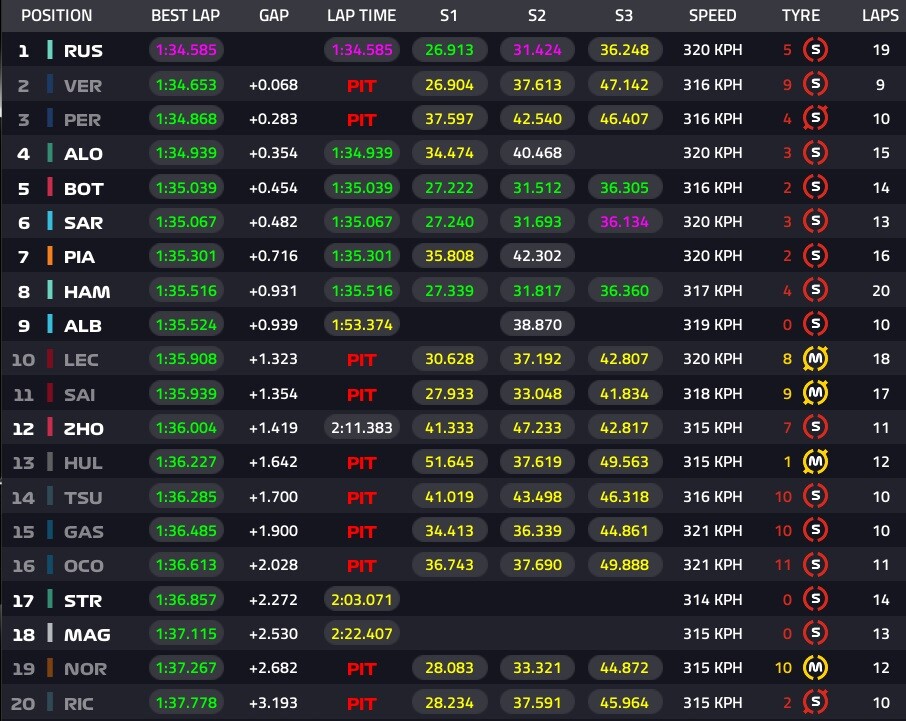Image resolution: width=906 pixels, height=721 pixels.
Task: Click Albon's lap time 1:53.374
Action: [361, 325]
